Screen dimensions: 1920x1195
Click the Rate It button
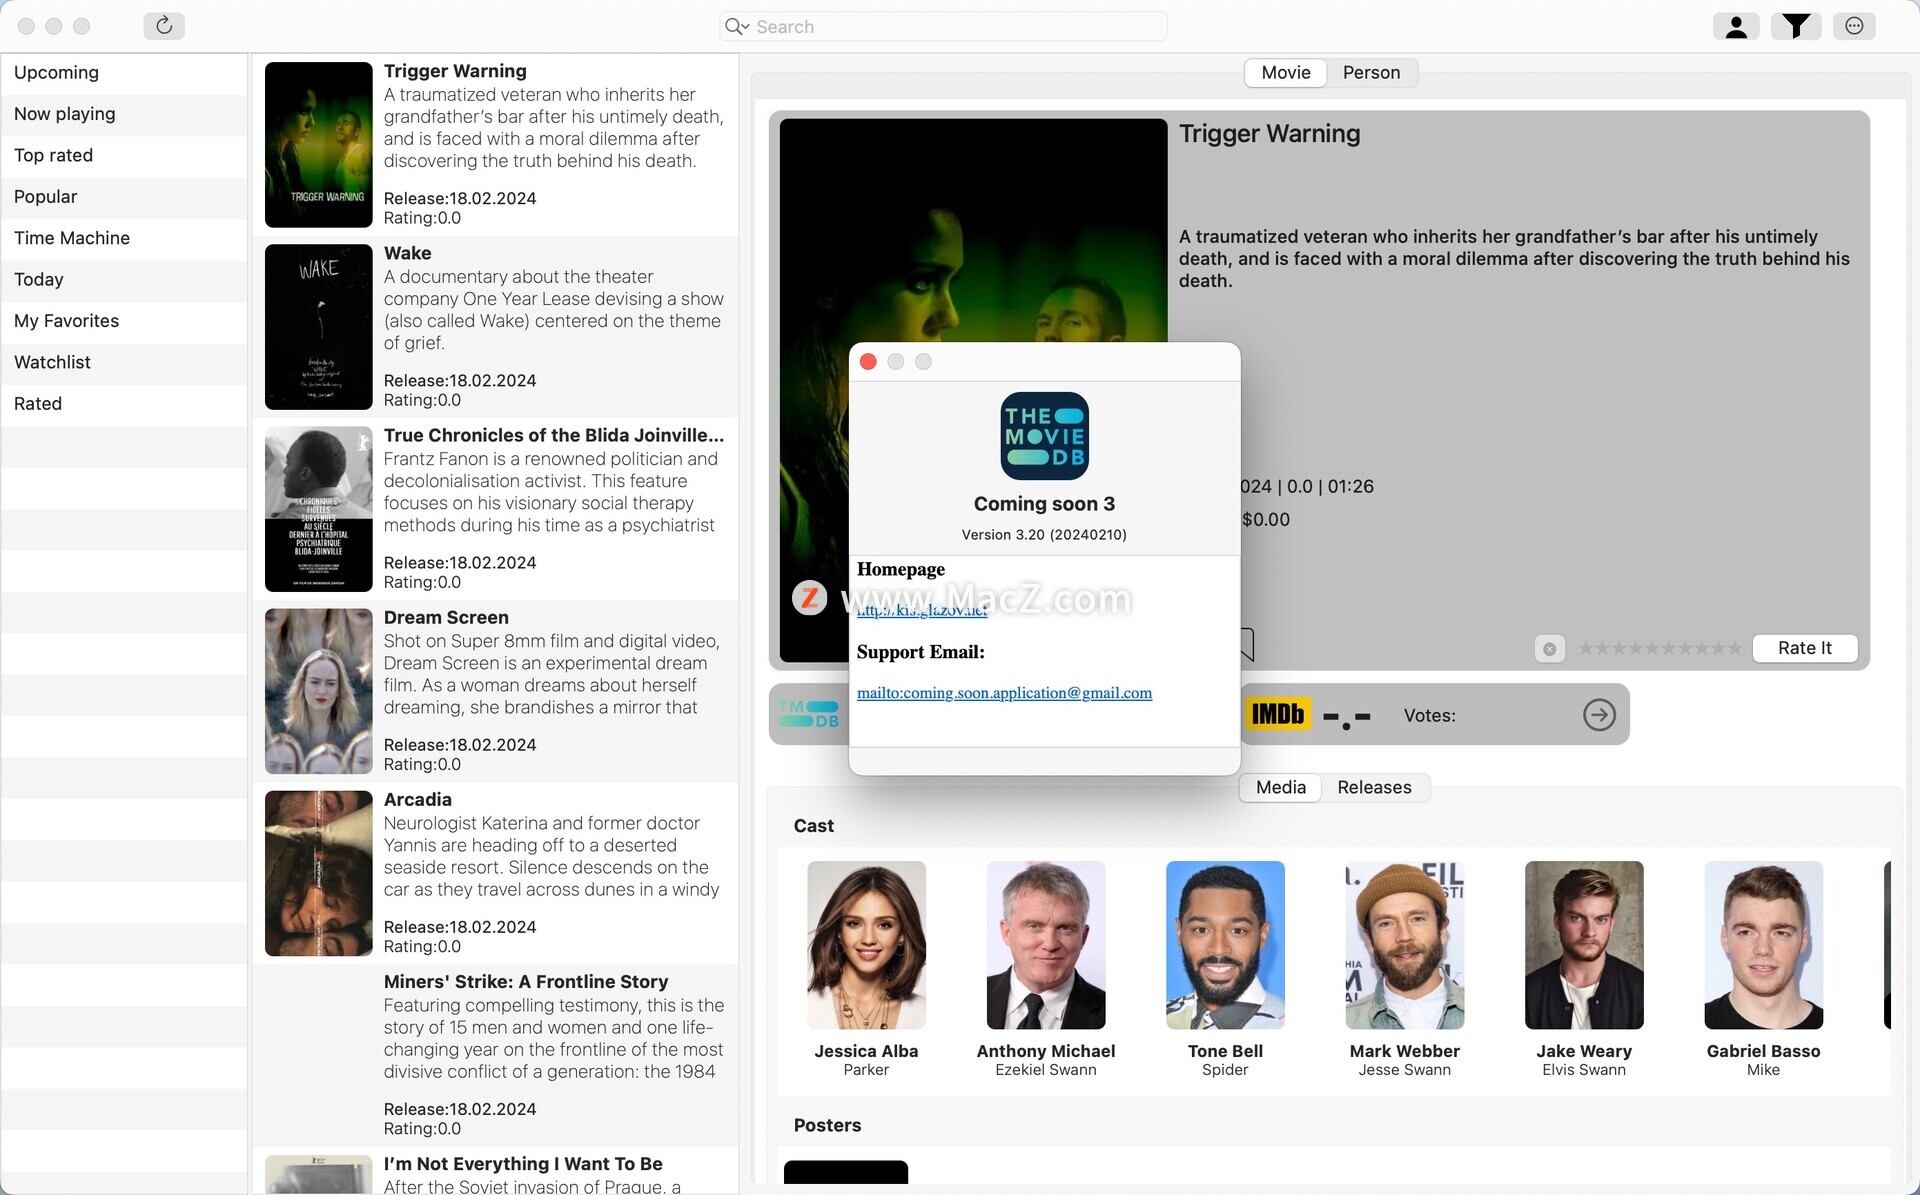click(x=1804, y=648)
